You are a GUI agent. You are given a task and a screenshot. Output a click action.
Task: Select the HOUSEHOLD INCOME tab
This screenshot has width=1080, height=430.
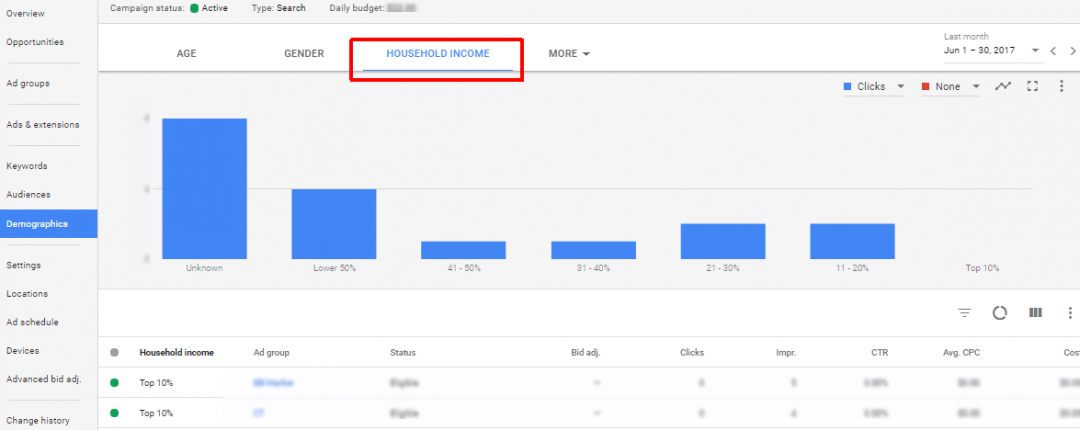point(438,54)
